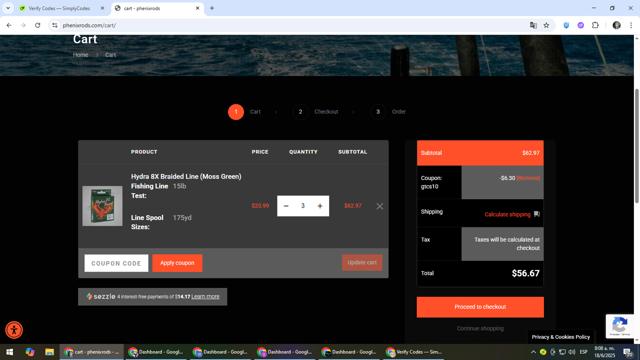This screenshot has height=360, width=640.
Task: Open the shield extension icon
Action: pyautogui.click(x=566, y=25)
